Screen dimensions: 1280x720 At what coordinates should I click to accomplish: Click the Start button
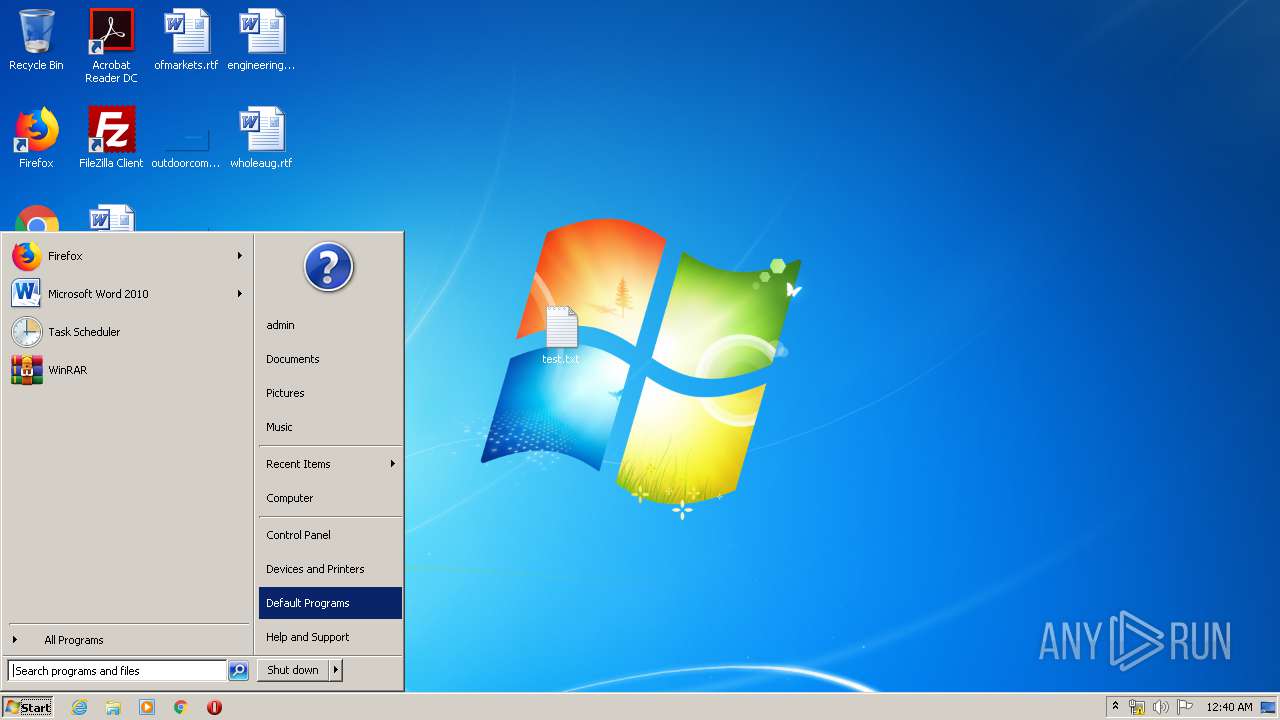(28, 707)
